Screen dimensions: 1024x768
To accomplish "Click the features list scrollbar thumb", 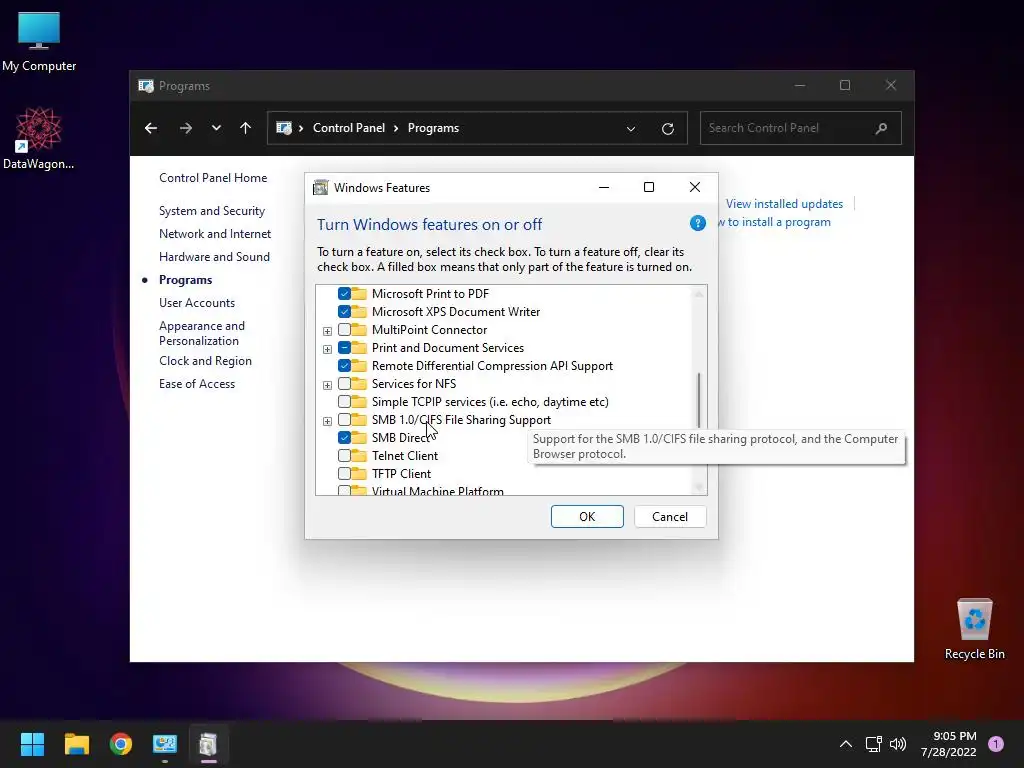I will click(699, 400).
